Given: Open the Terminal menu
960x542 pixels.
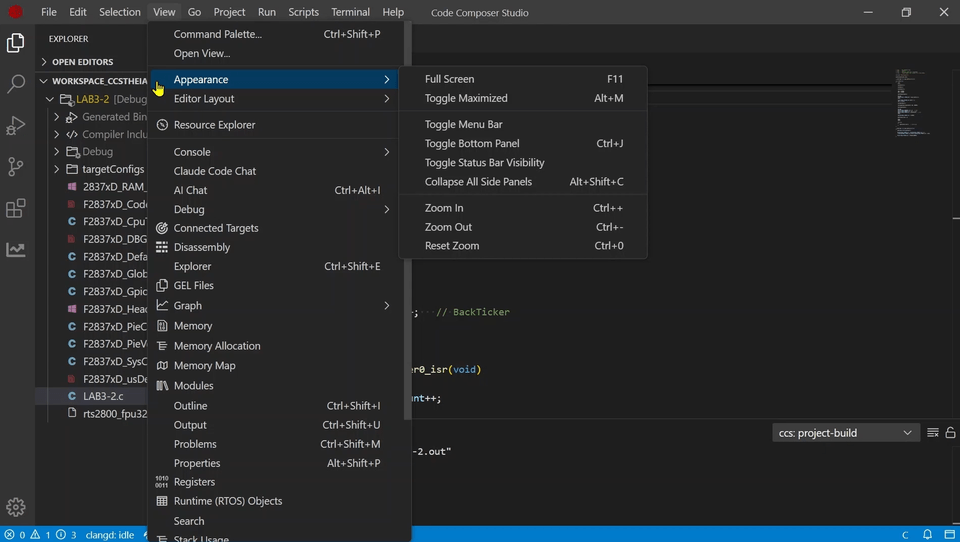Looking at the screenshot, I should pos(350,12).
